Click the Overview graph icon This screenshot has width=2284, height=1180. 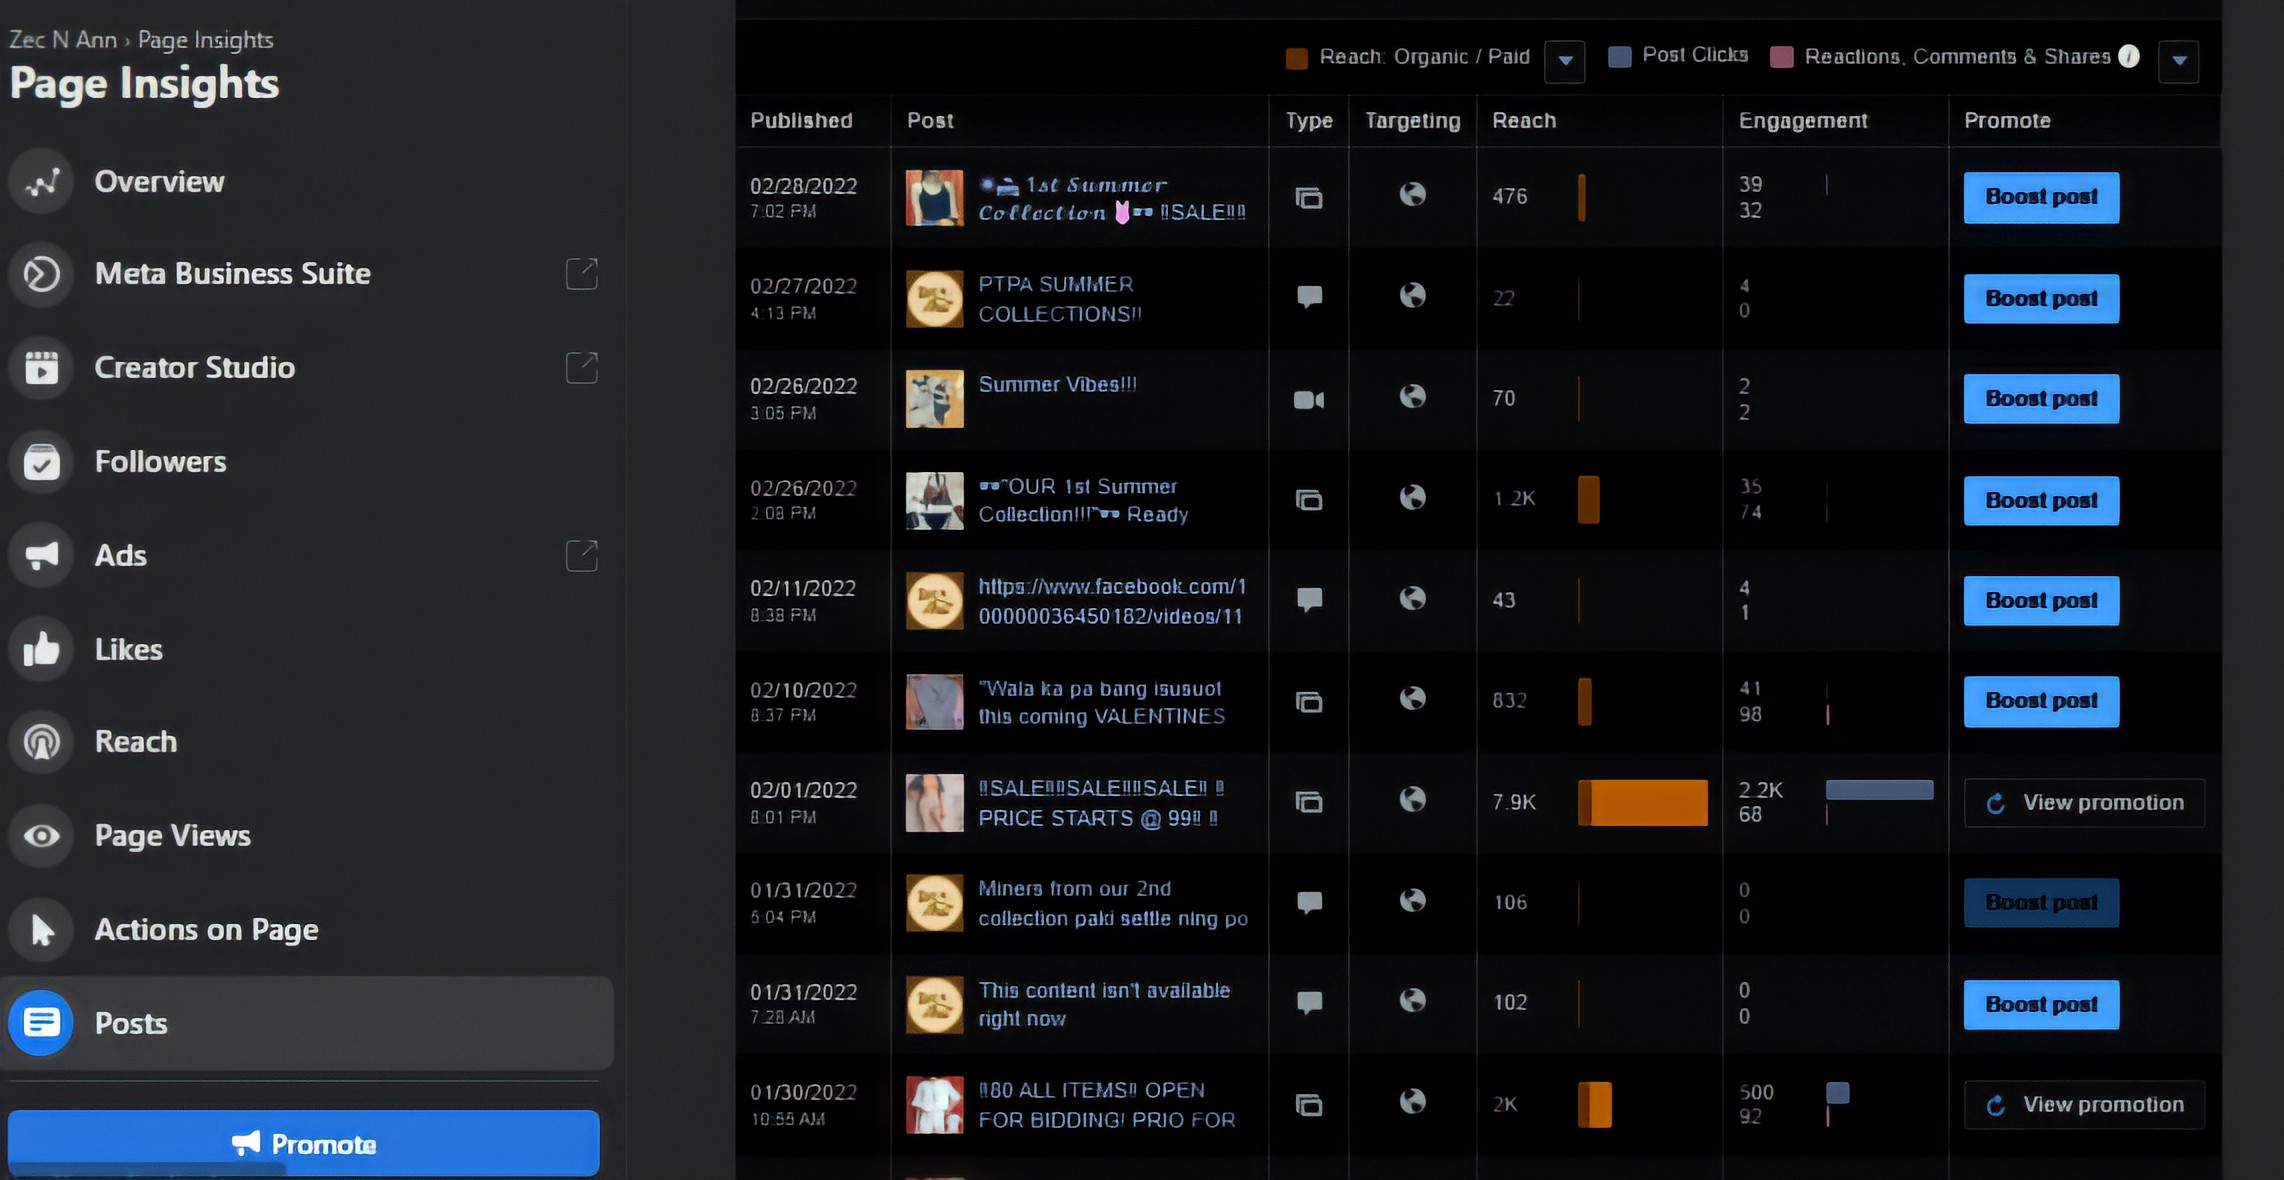(42, 182)
